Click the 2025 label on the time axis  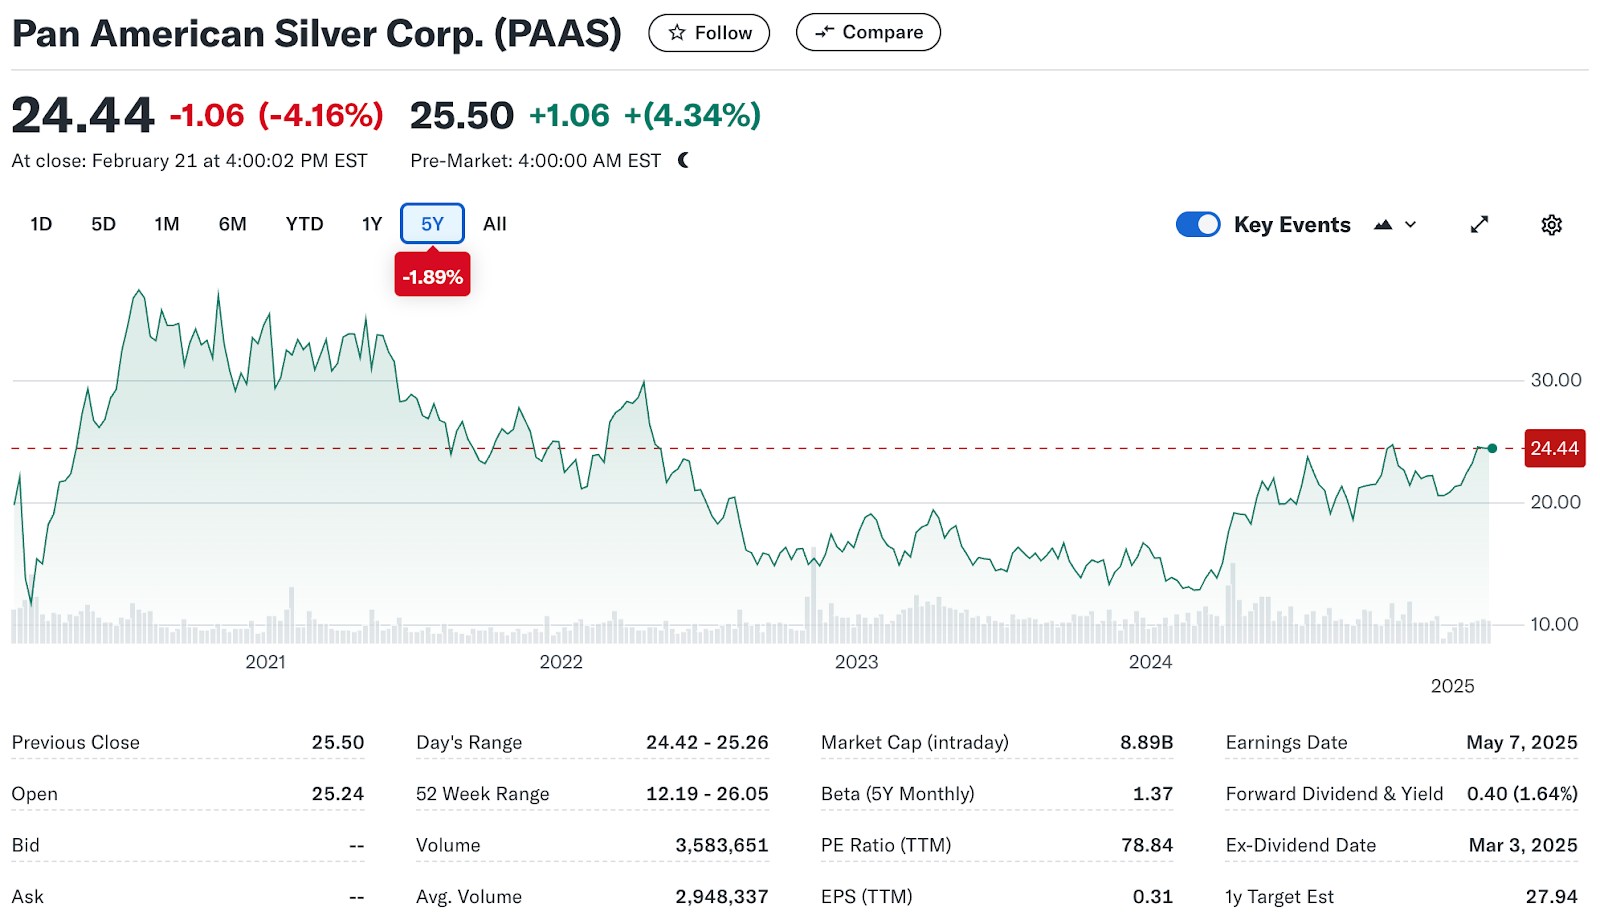pos(1452,686)
